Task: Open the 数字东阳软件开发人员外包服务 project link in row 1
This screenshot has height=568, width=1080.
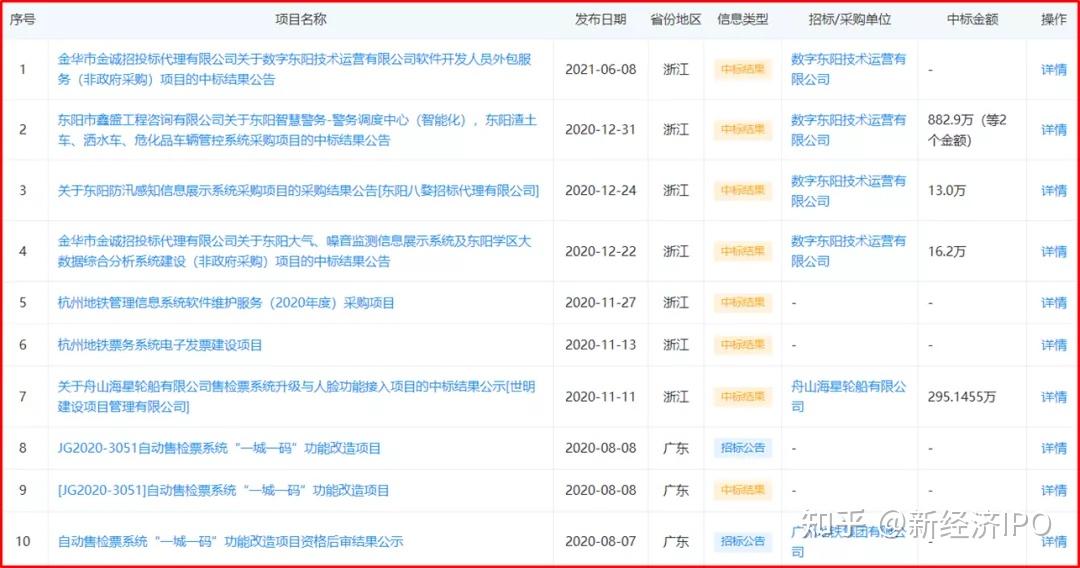Action: pos(295,70)
